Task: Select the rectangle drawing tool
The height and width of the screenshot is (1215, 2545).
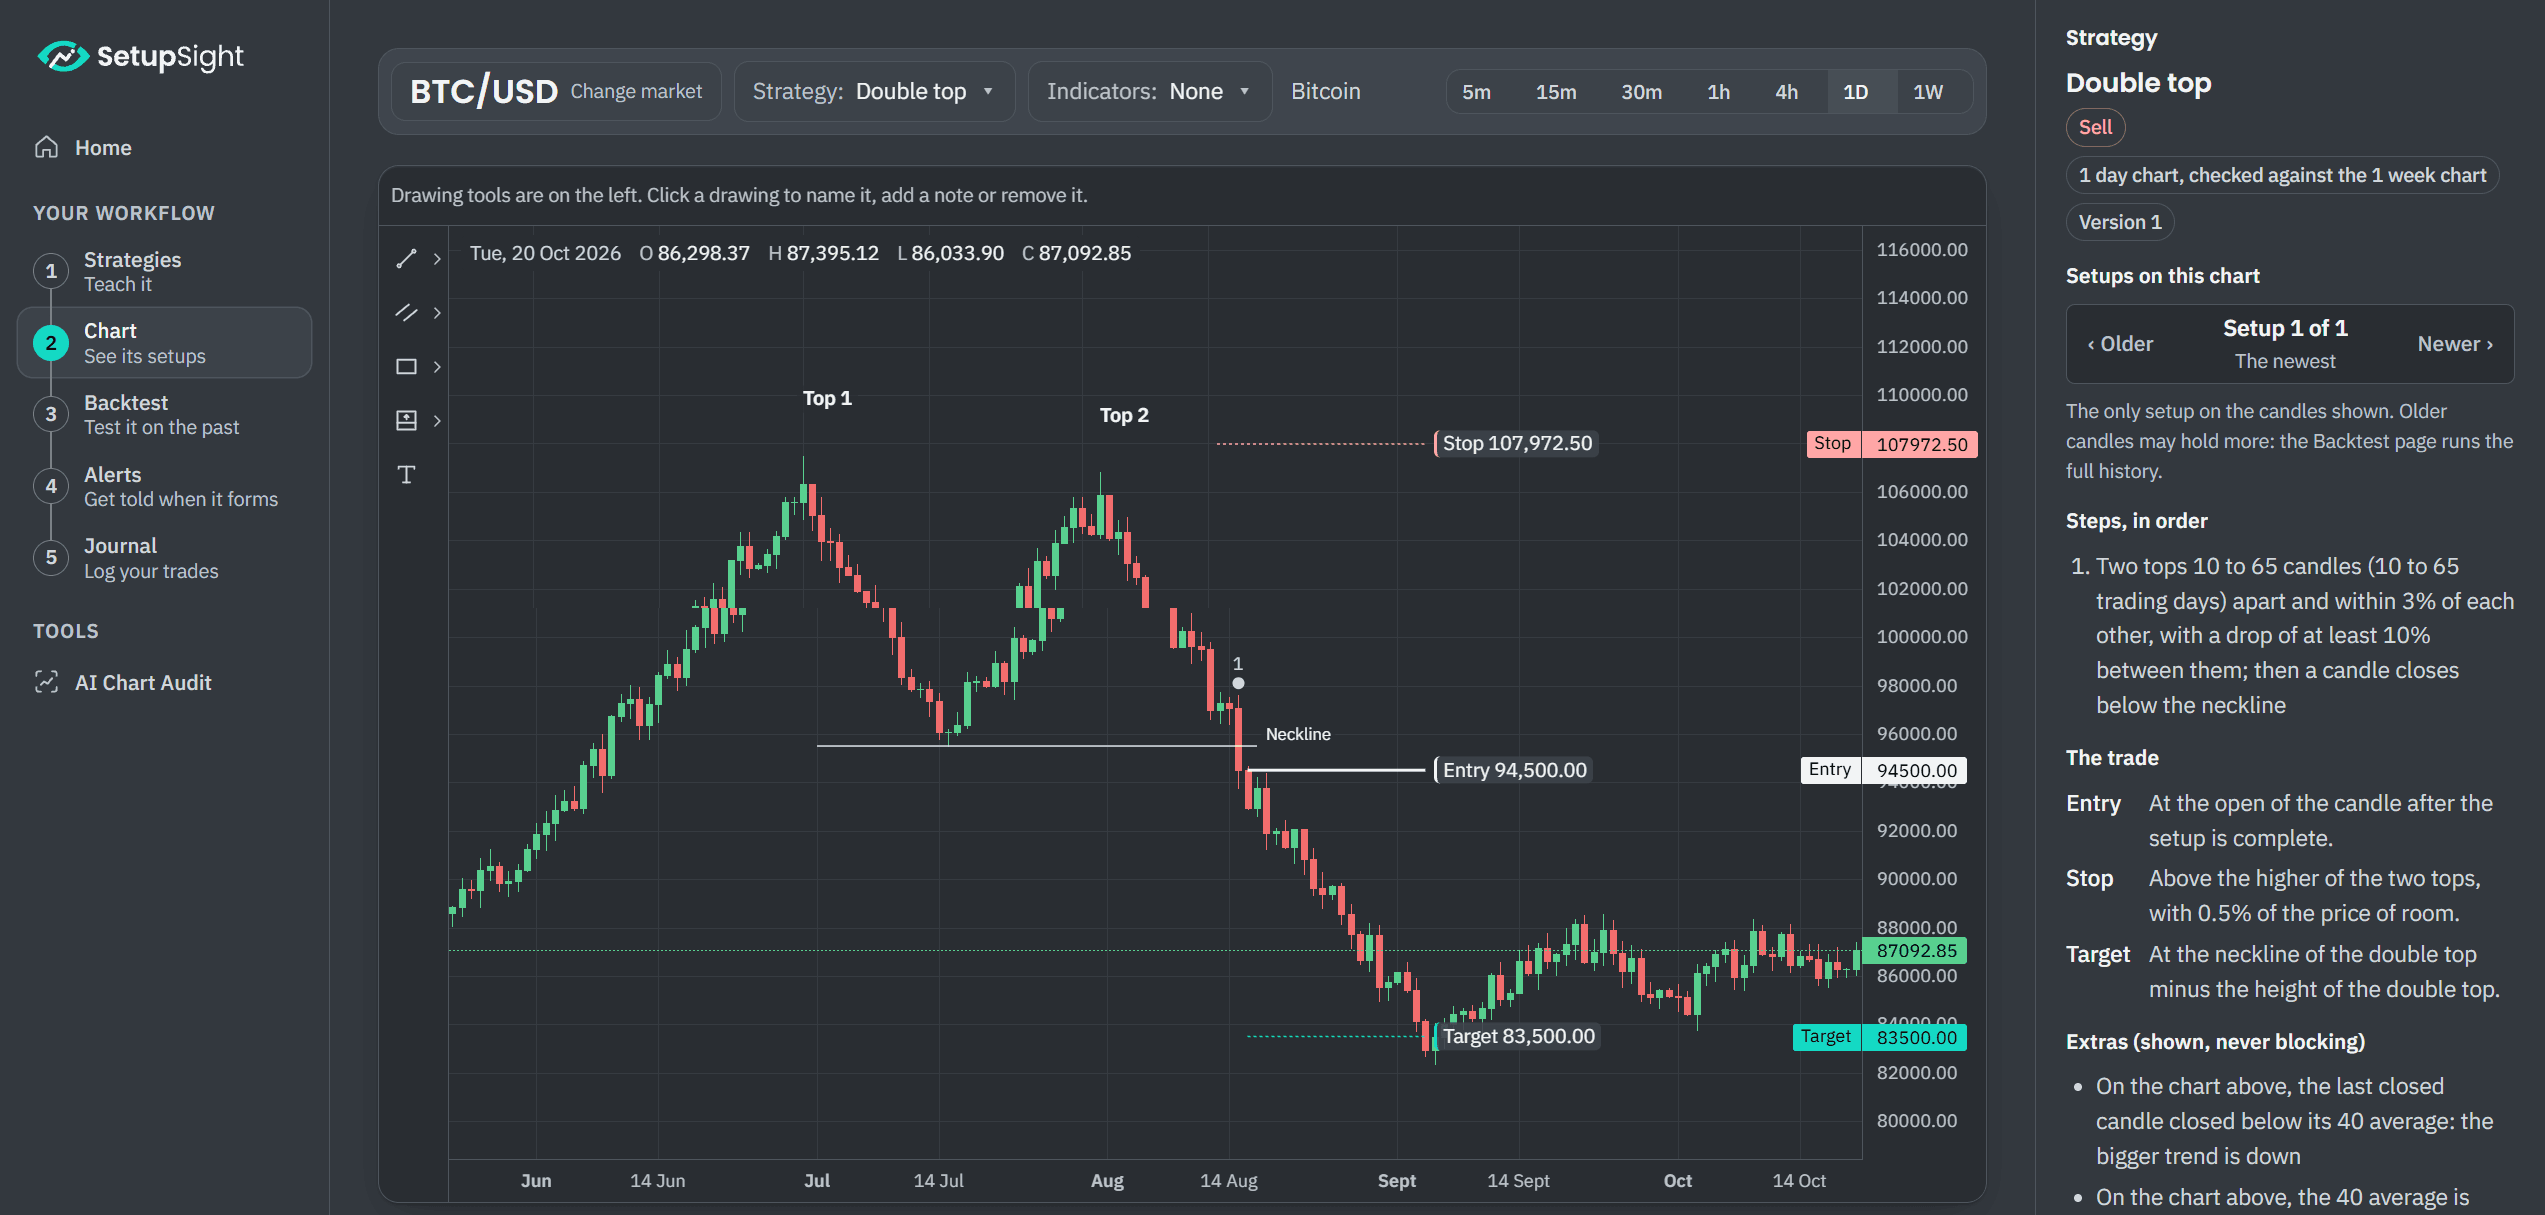Action: (x=406, y=366)
